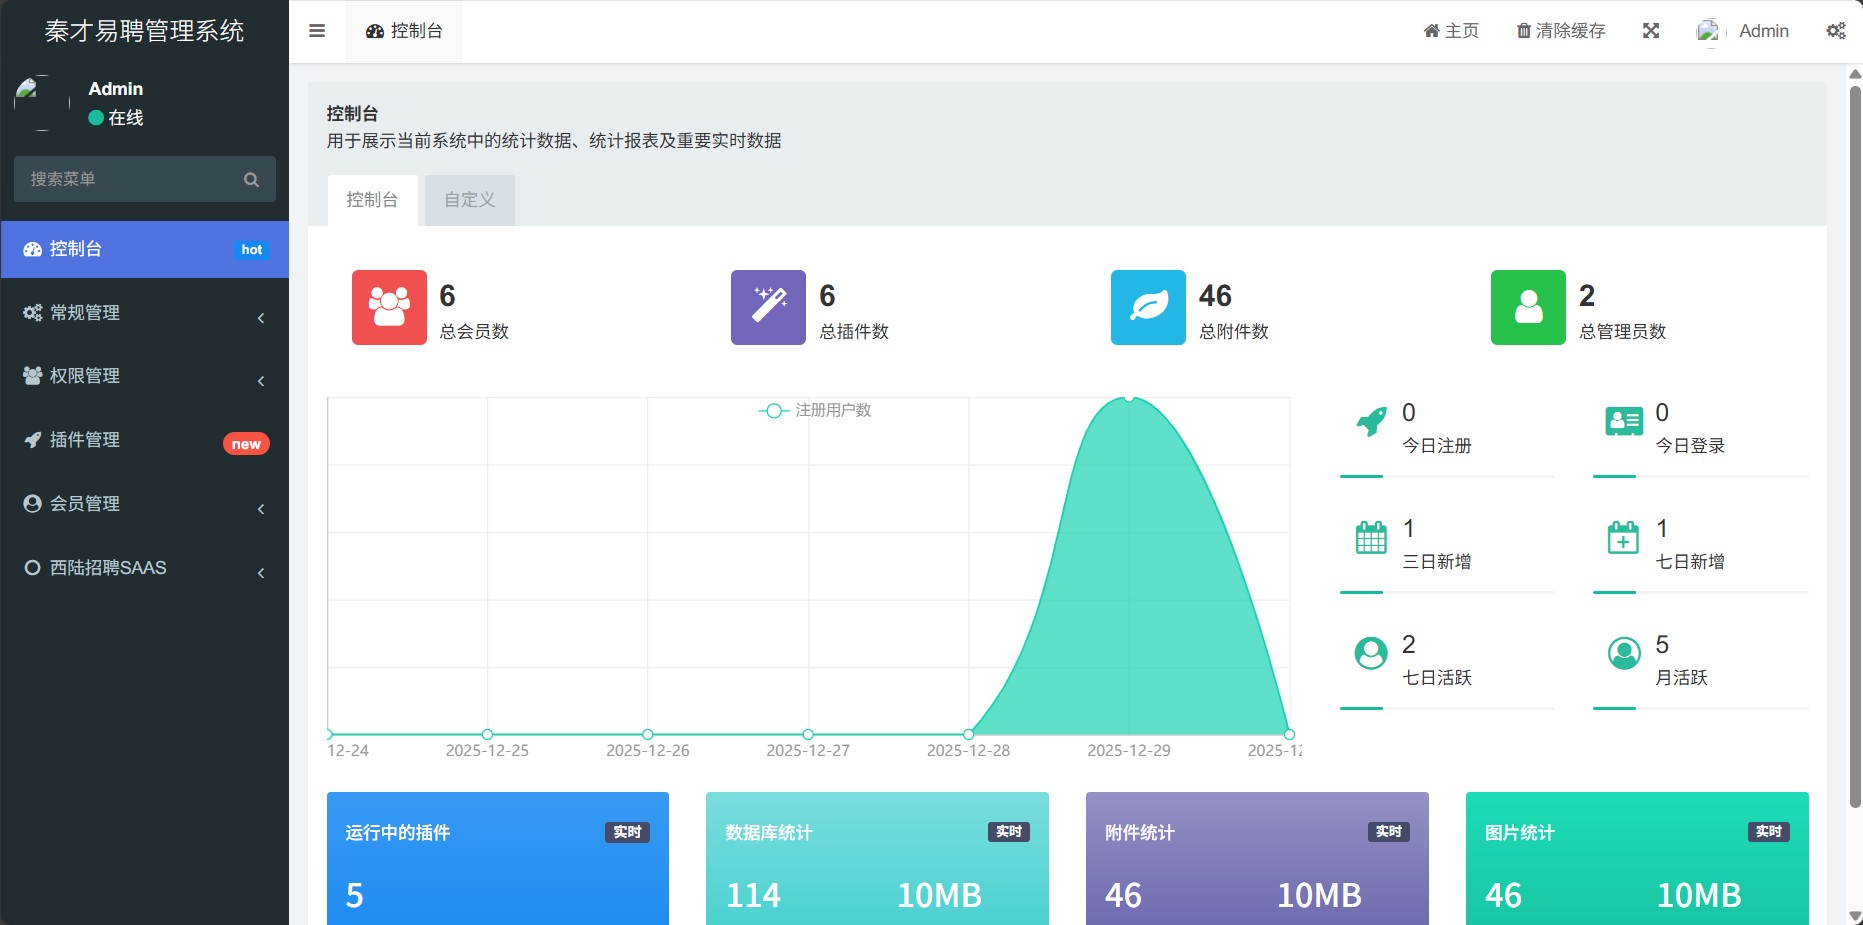
Task: Click the 在线 status text
Action: tap(126, 118)
